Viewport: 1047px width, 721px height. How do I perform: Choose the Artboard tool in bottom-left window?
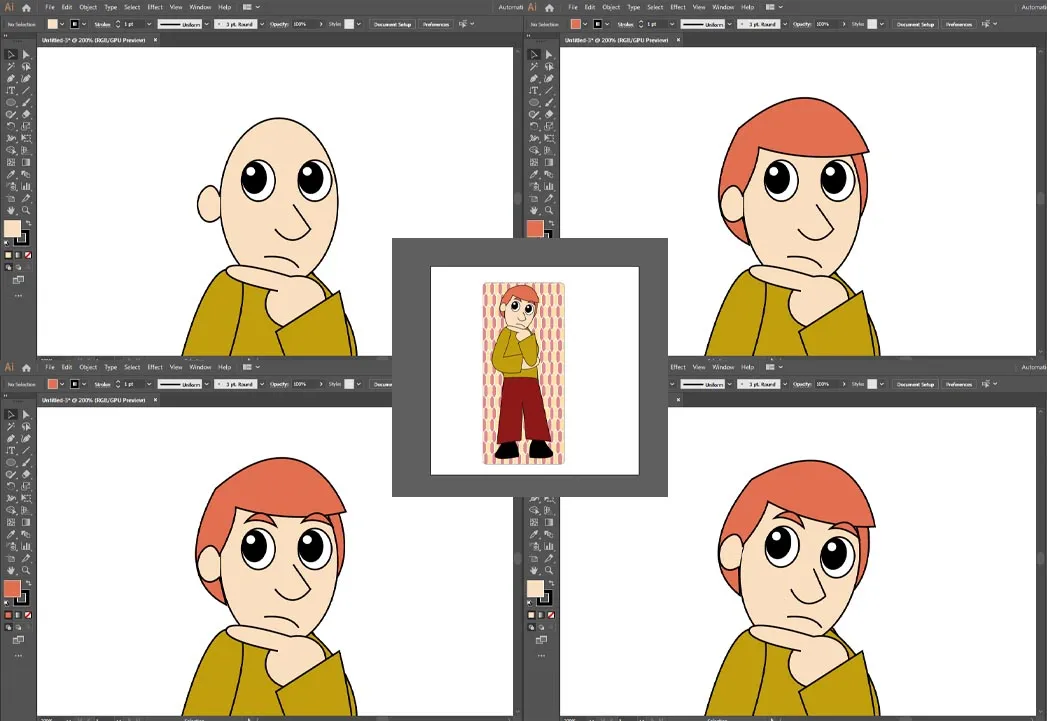11,559
